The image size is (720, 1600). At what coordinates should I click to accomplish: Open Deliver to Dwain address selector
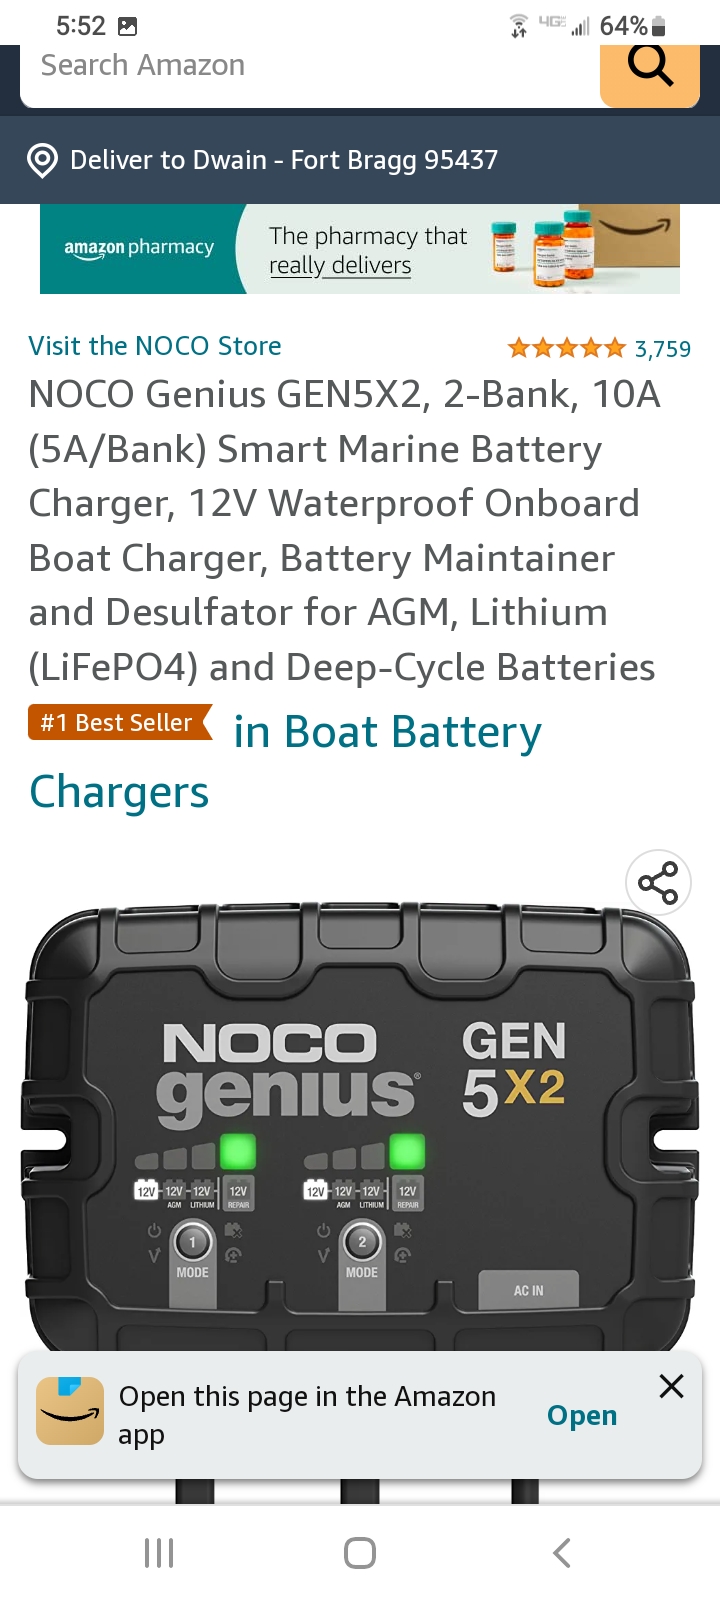point(284,160)
